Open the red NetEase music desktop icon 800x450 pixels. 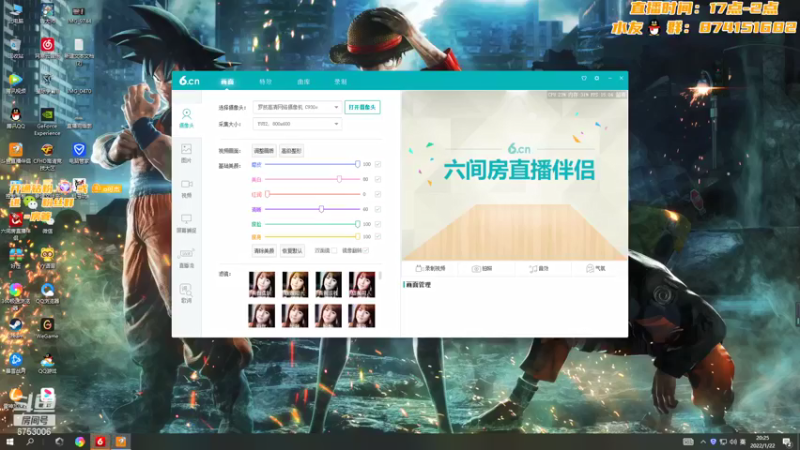coord(47,48)
